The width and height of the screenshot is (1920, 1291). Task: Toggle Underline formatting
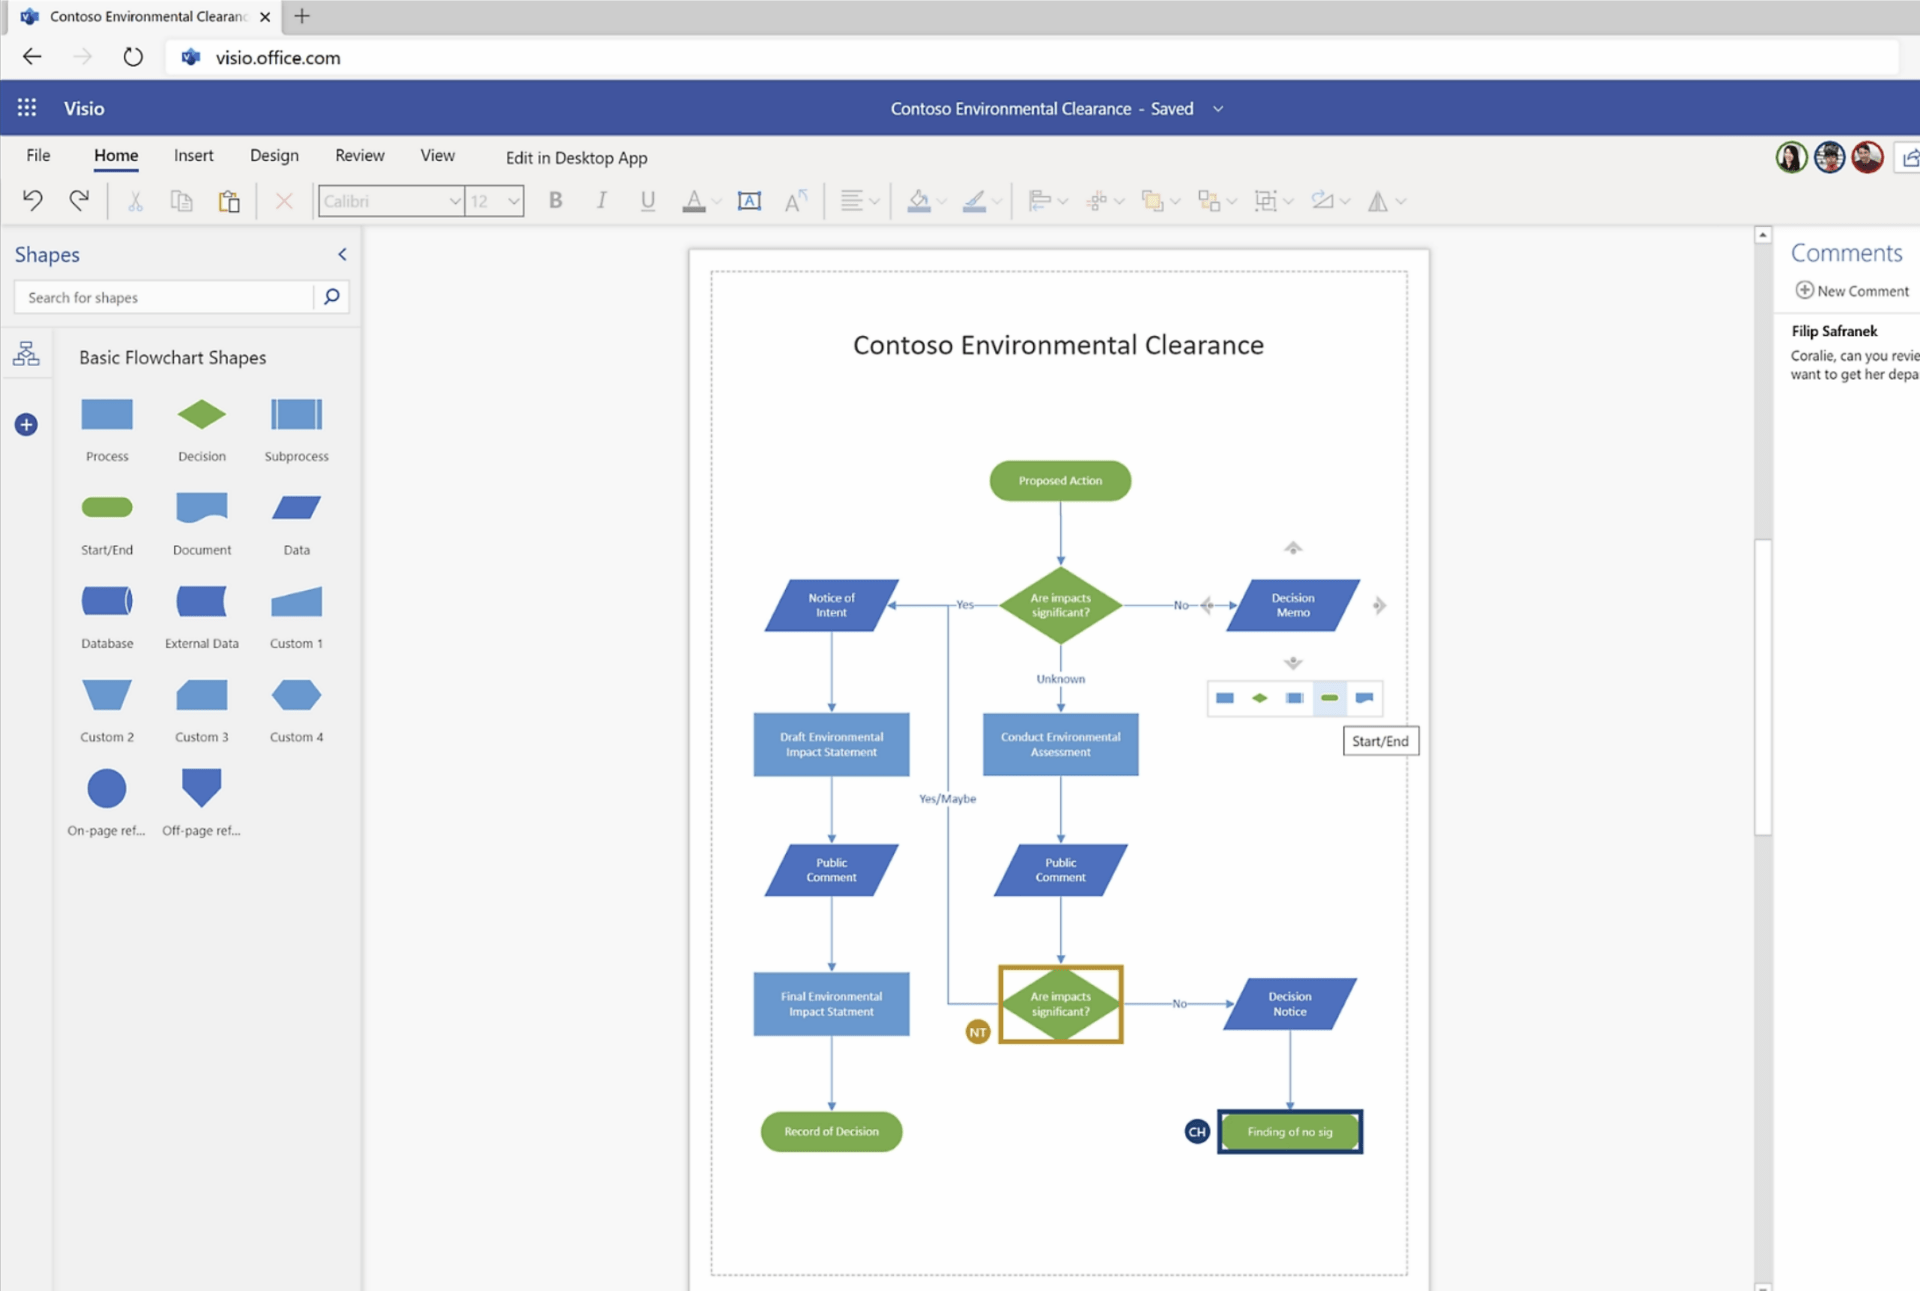coord(648,201)
